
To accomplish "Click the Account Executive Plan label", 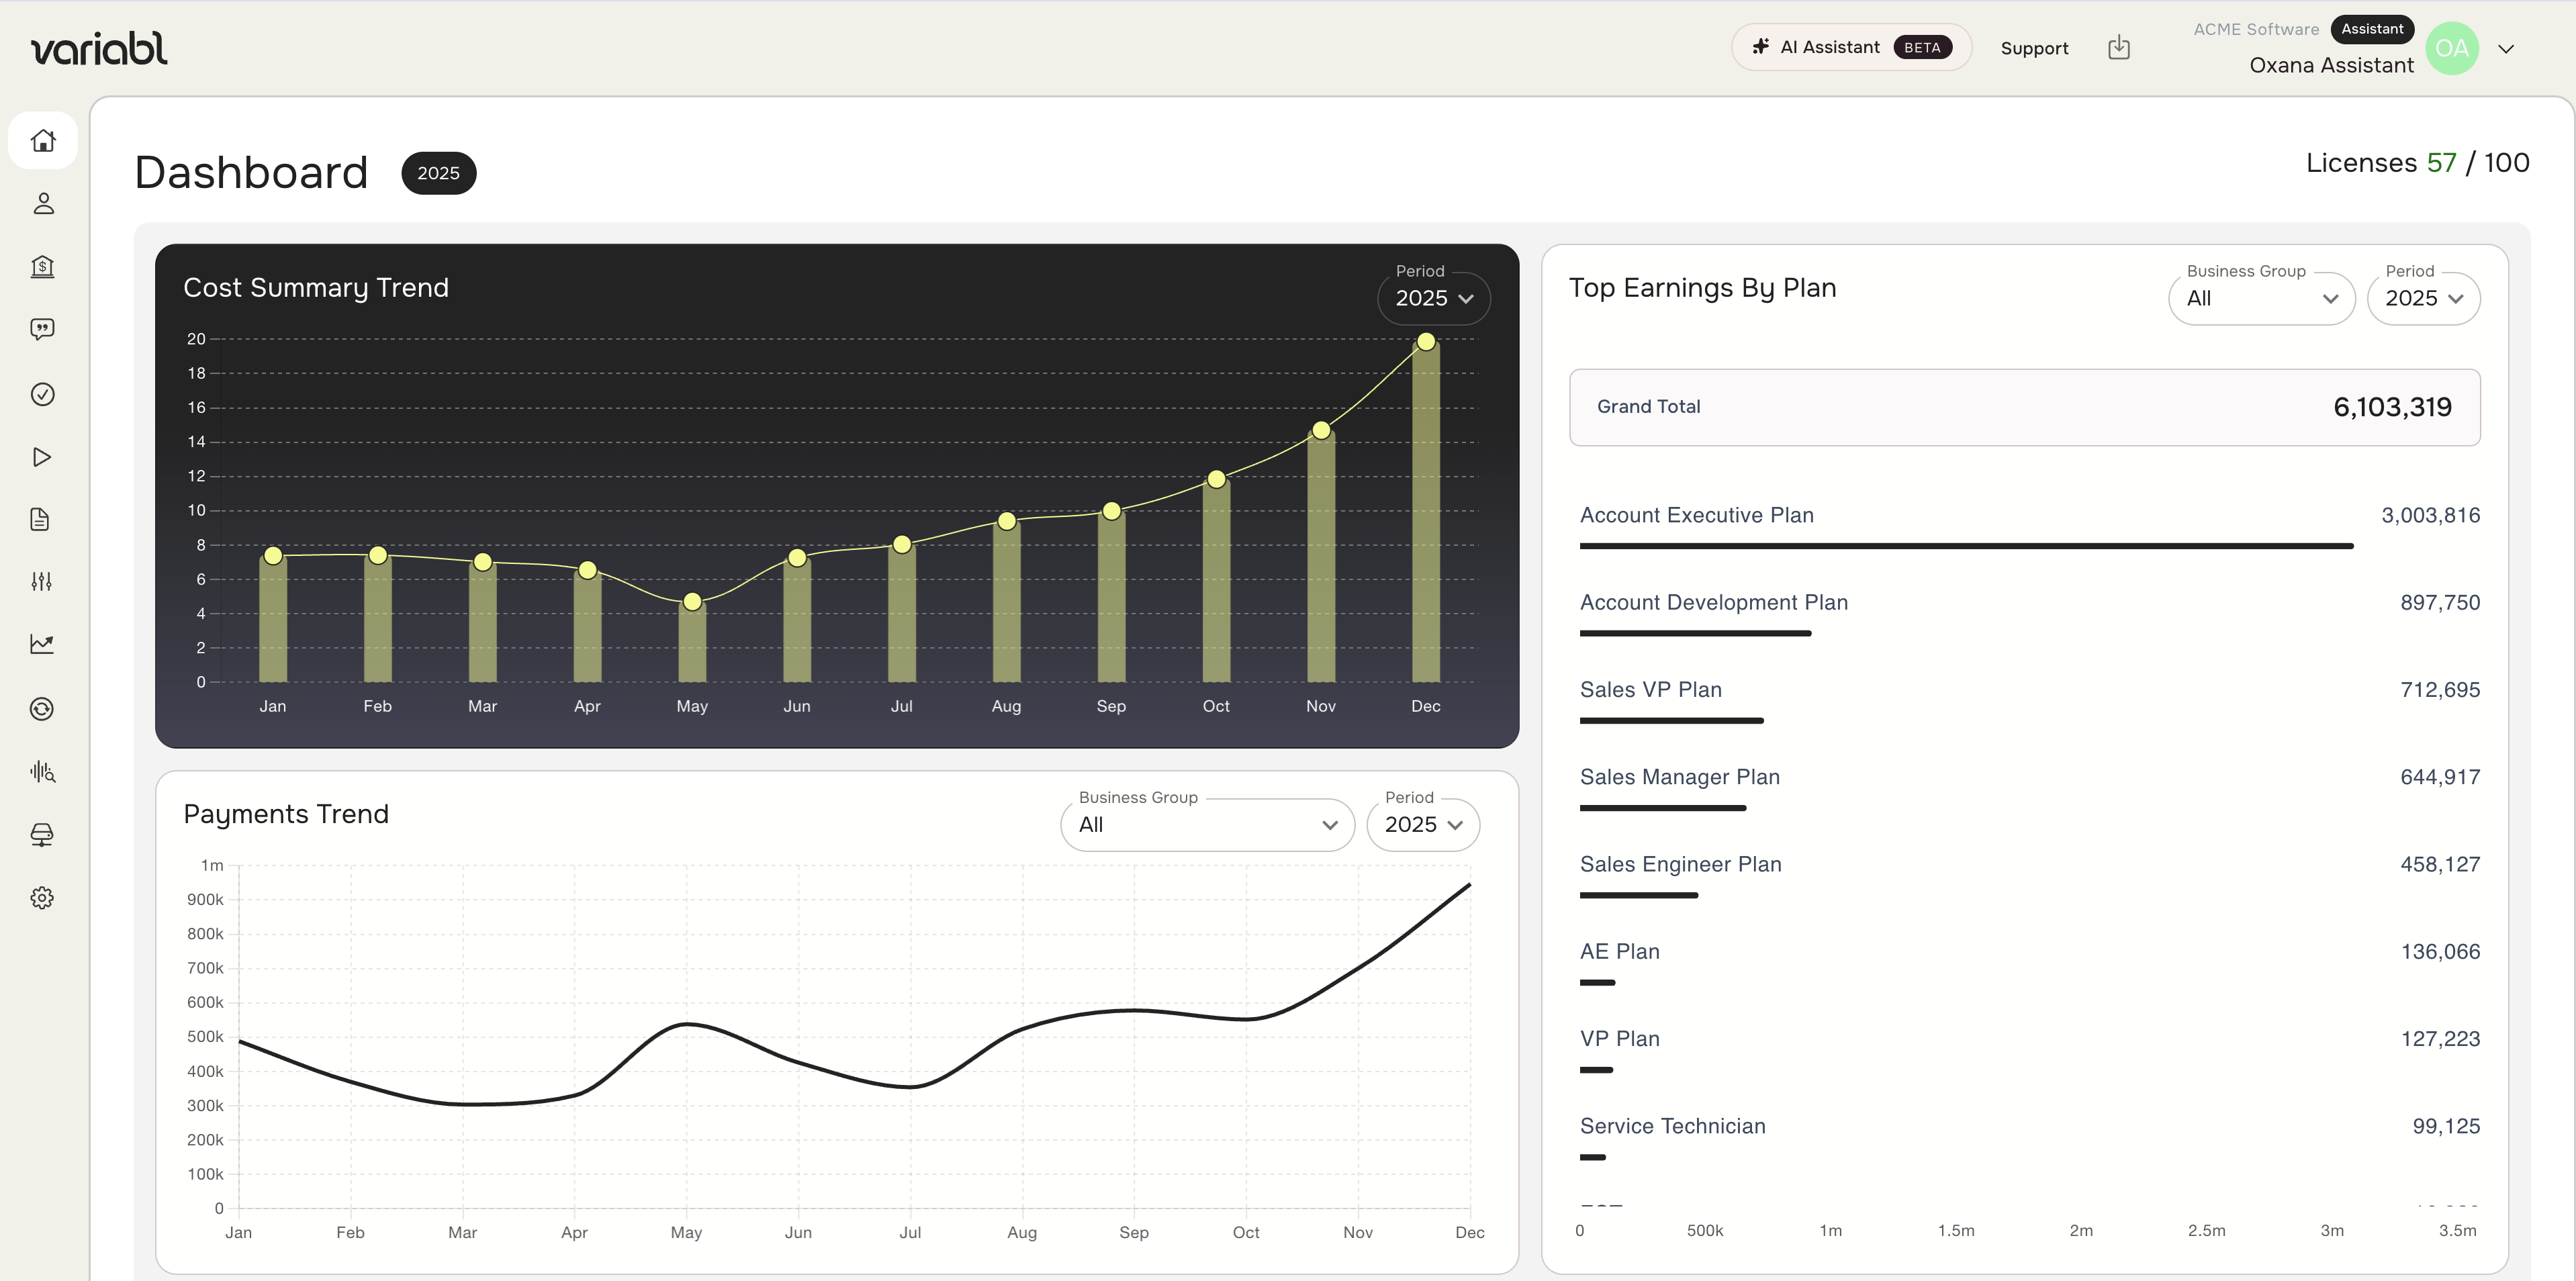I will [x=1697, y=515].
